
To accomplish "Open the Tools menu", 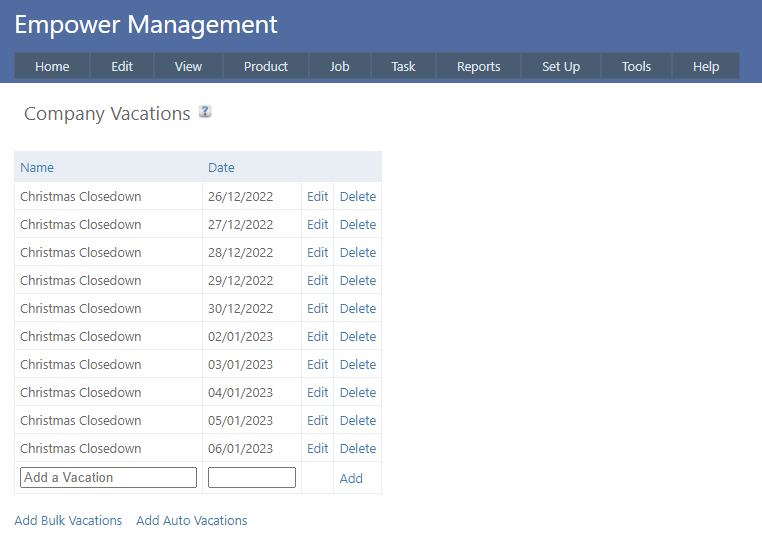I will point(636,66).
